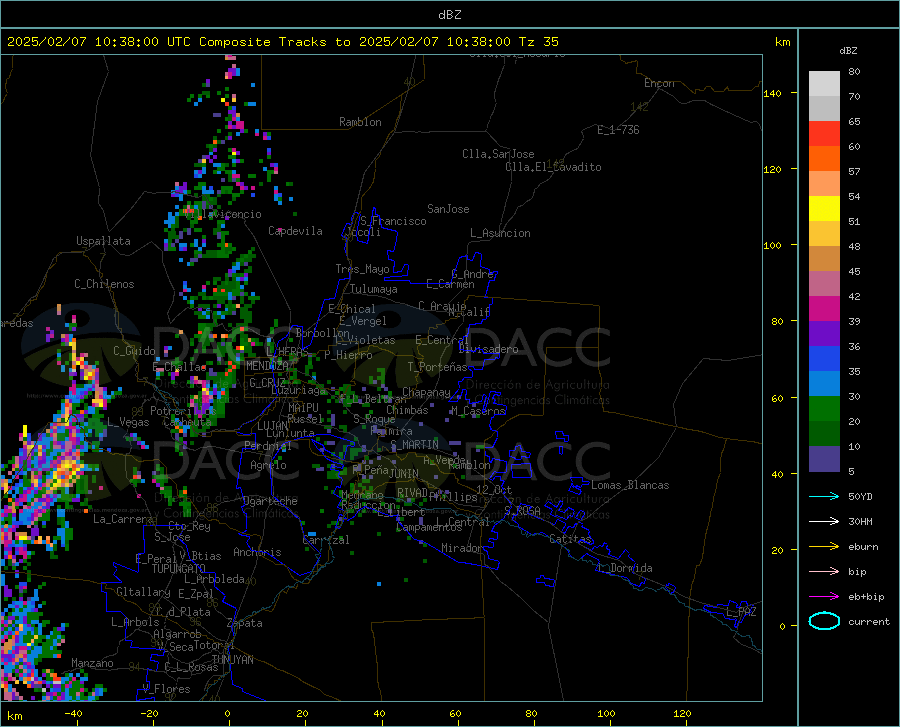Click the Ugarteche map label
This screenshot has width=900, height=727.
coord(270,501)
